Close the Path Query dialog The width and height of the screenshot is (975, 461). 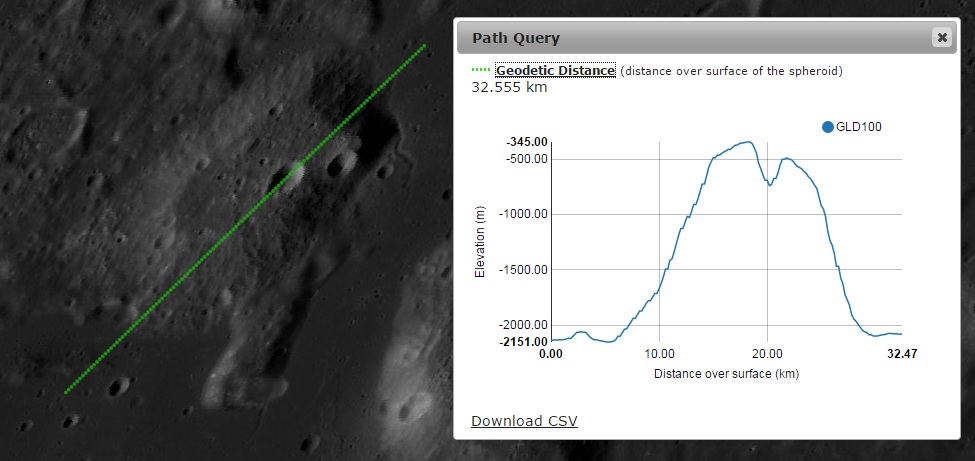coord(942,37)
